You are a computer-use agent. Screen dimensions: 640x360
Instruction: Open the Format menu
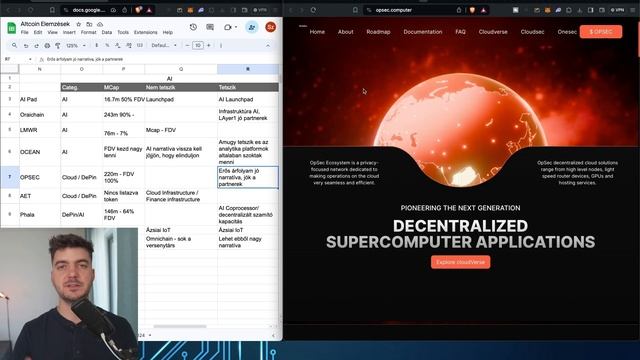[89, 32]
